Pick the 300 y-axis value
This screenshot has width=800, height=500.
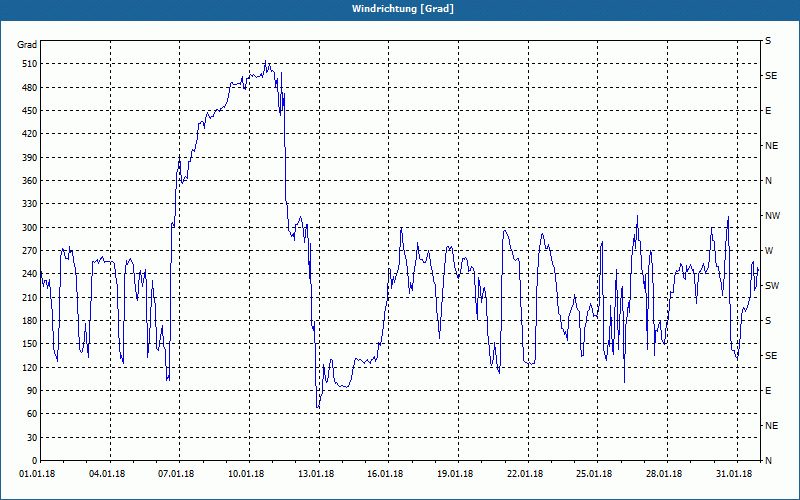(x=30, y=228)
